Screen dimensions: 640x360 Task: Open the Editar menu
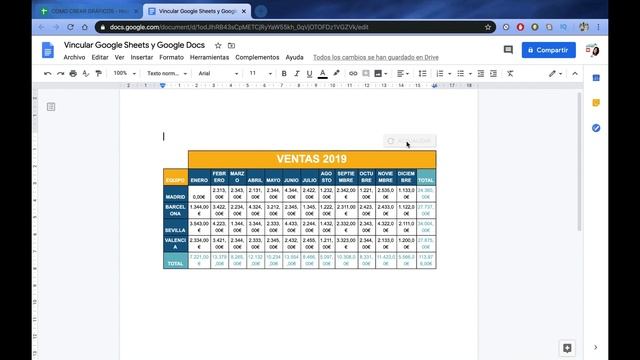coord(100,58)
